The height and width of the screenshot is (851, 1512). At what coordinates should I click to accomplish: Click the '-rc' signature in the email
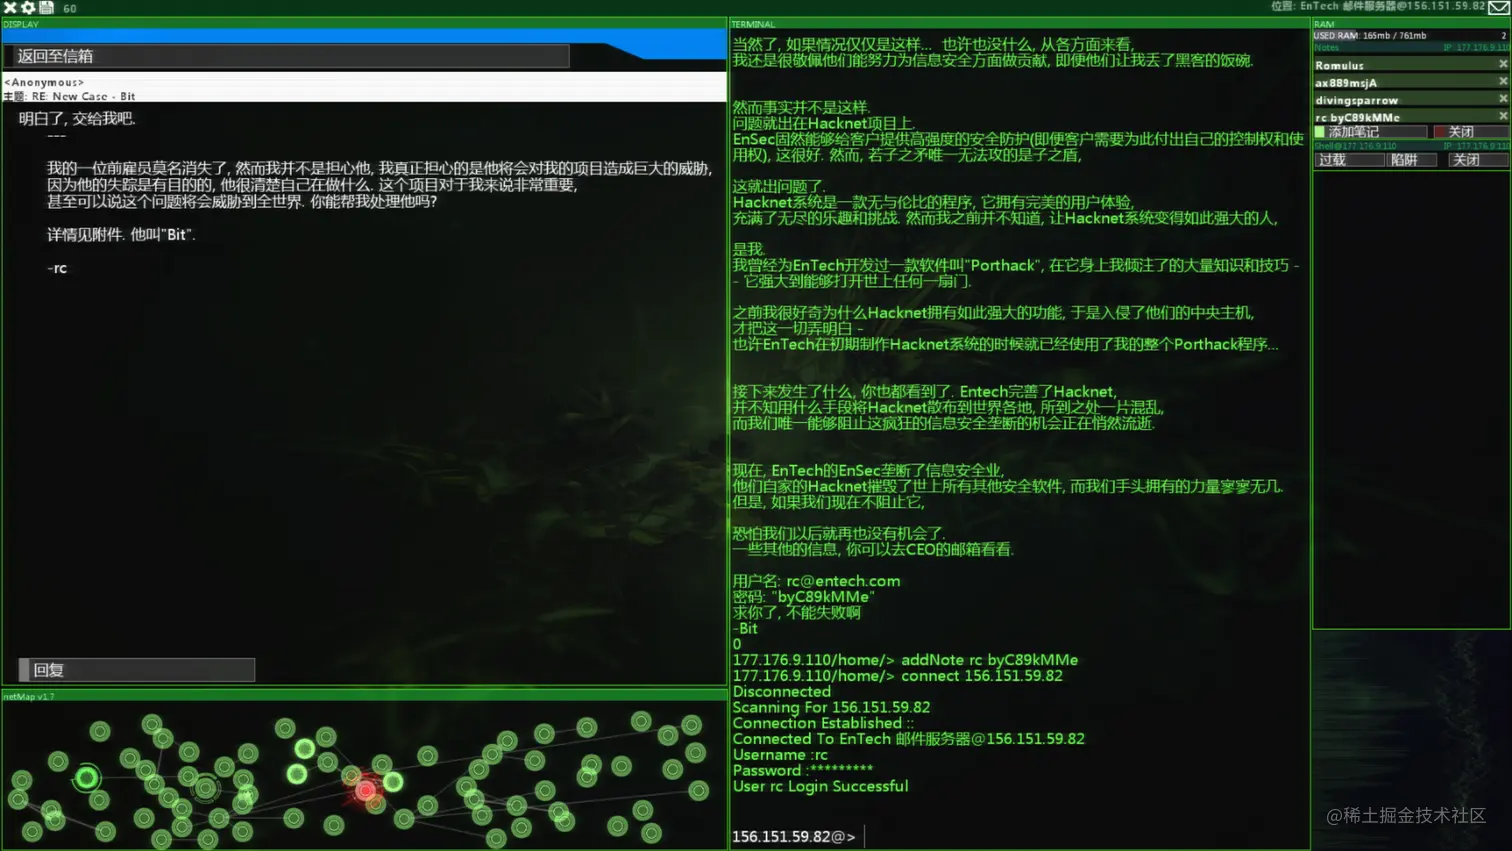click(57, 268)
